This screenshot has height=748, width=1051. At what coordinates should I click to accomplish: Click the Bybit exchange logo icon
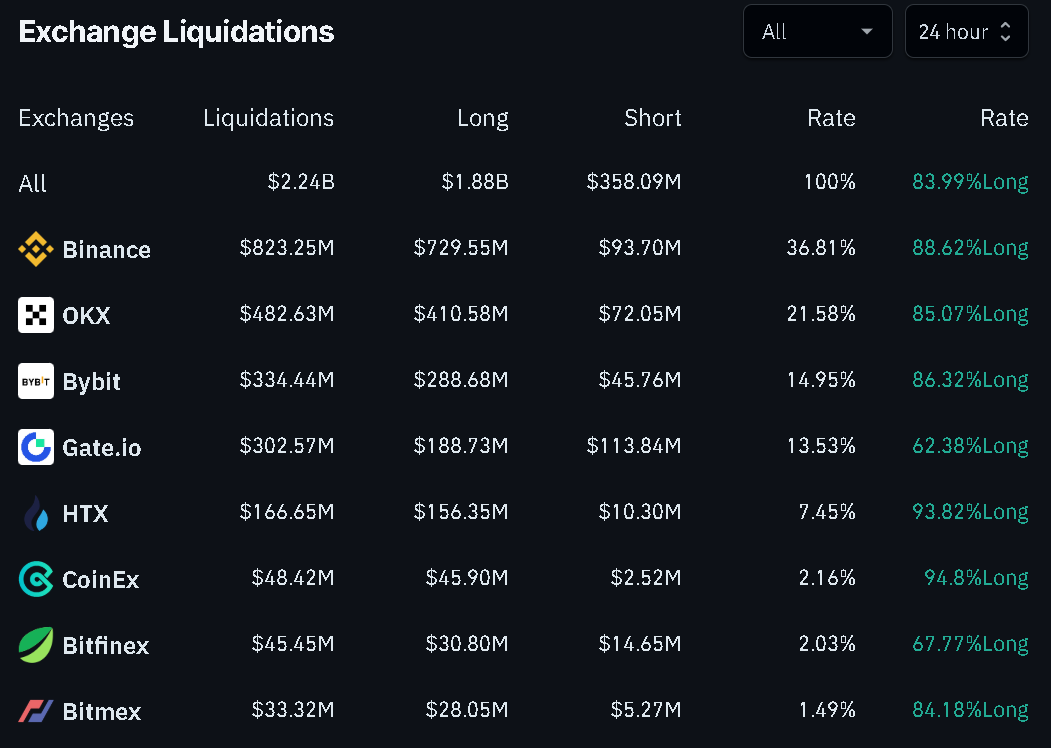point(36,381)
